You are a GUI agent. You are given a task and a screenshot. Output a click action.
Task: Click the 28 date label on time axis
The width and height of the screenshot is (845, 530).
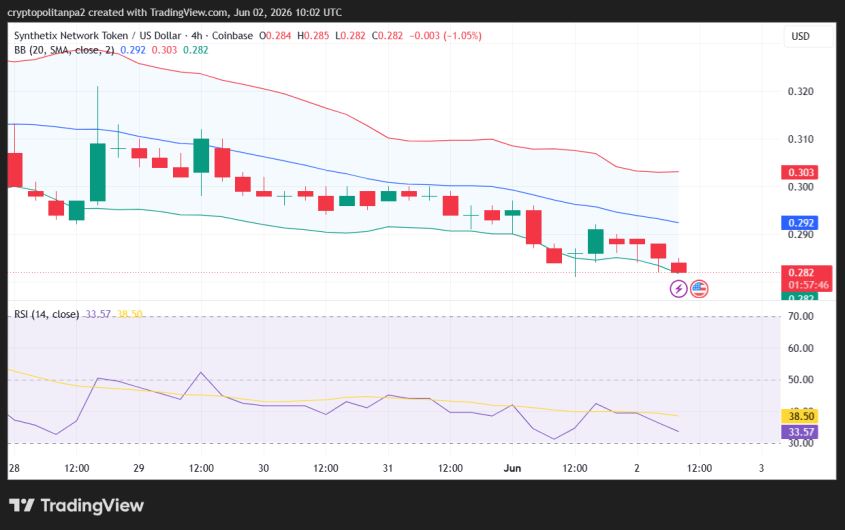[15, 468]
